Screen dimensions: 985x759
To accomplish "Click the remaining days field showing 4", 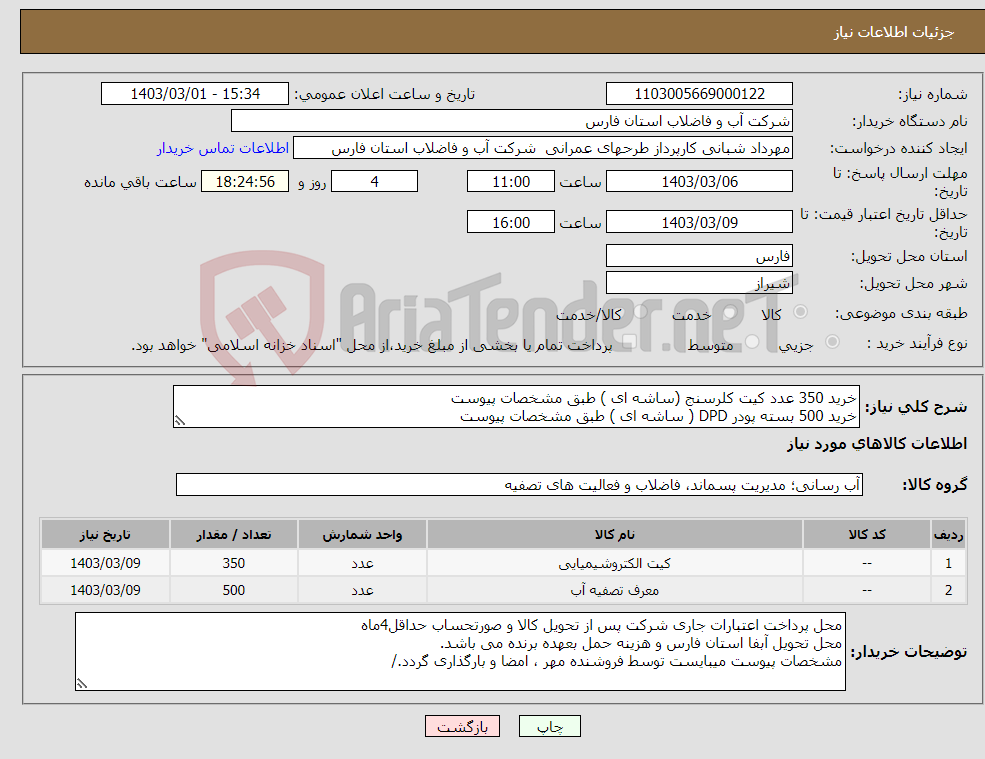I will coord(374,182).
